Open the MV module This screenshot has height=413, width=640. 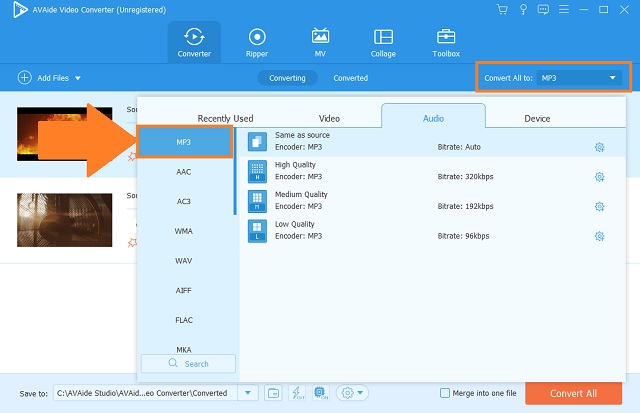coord(320,42)
